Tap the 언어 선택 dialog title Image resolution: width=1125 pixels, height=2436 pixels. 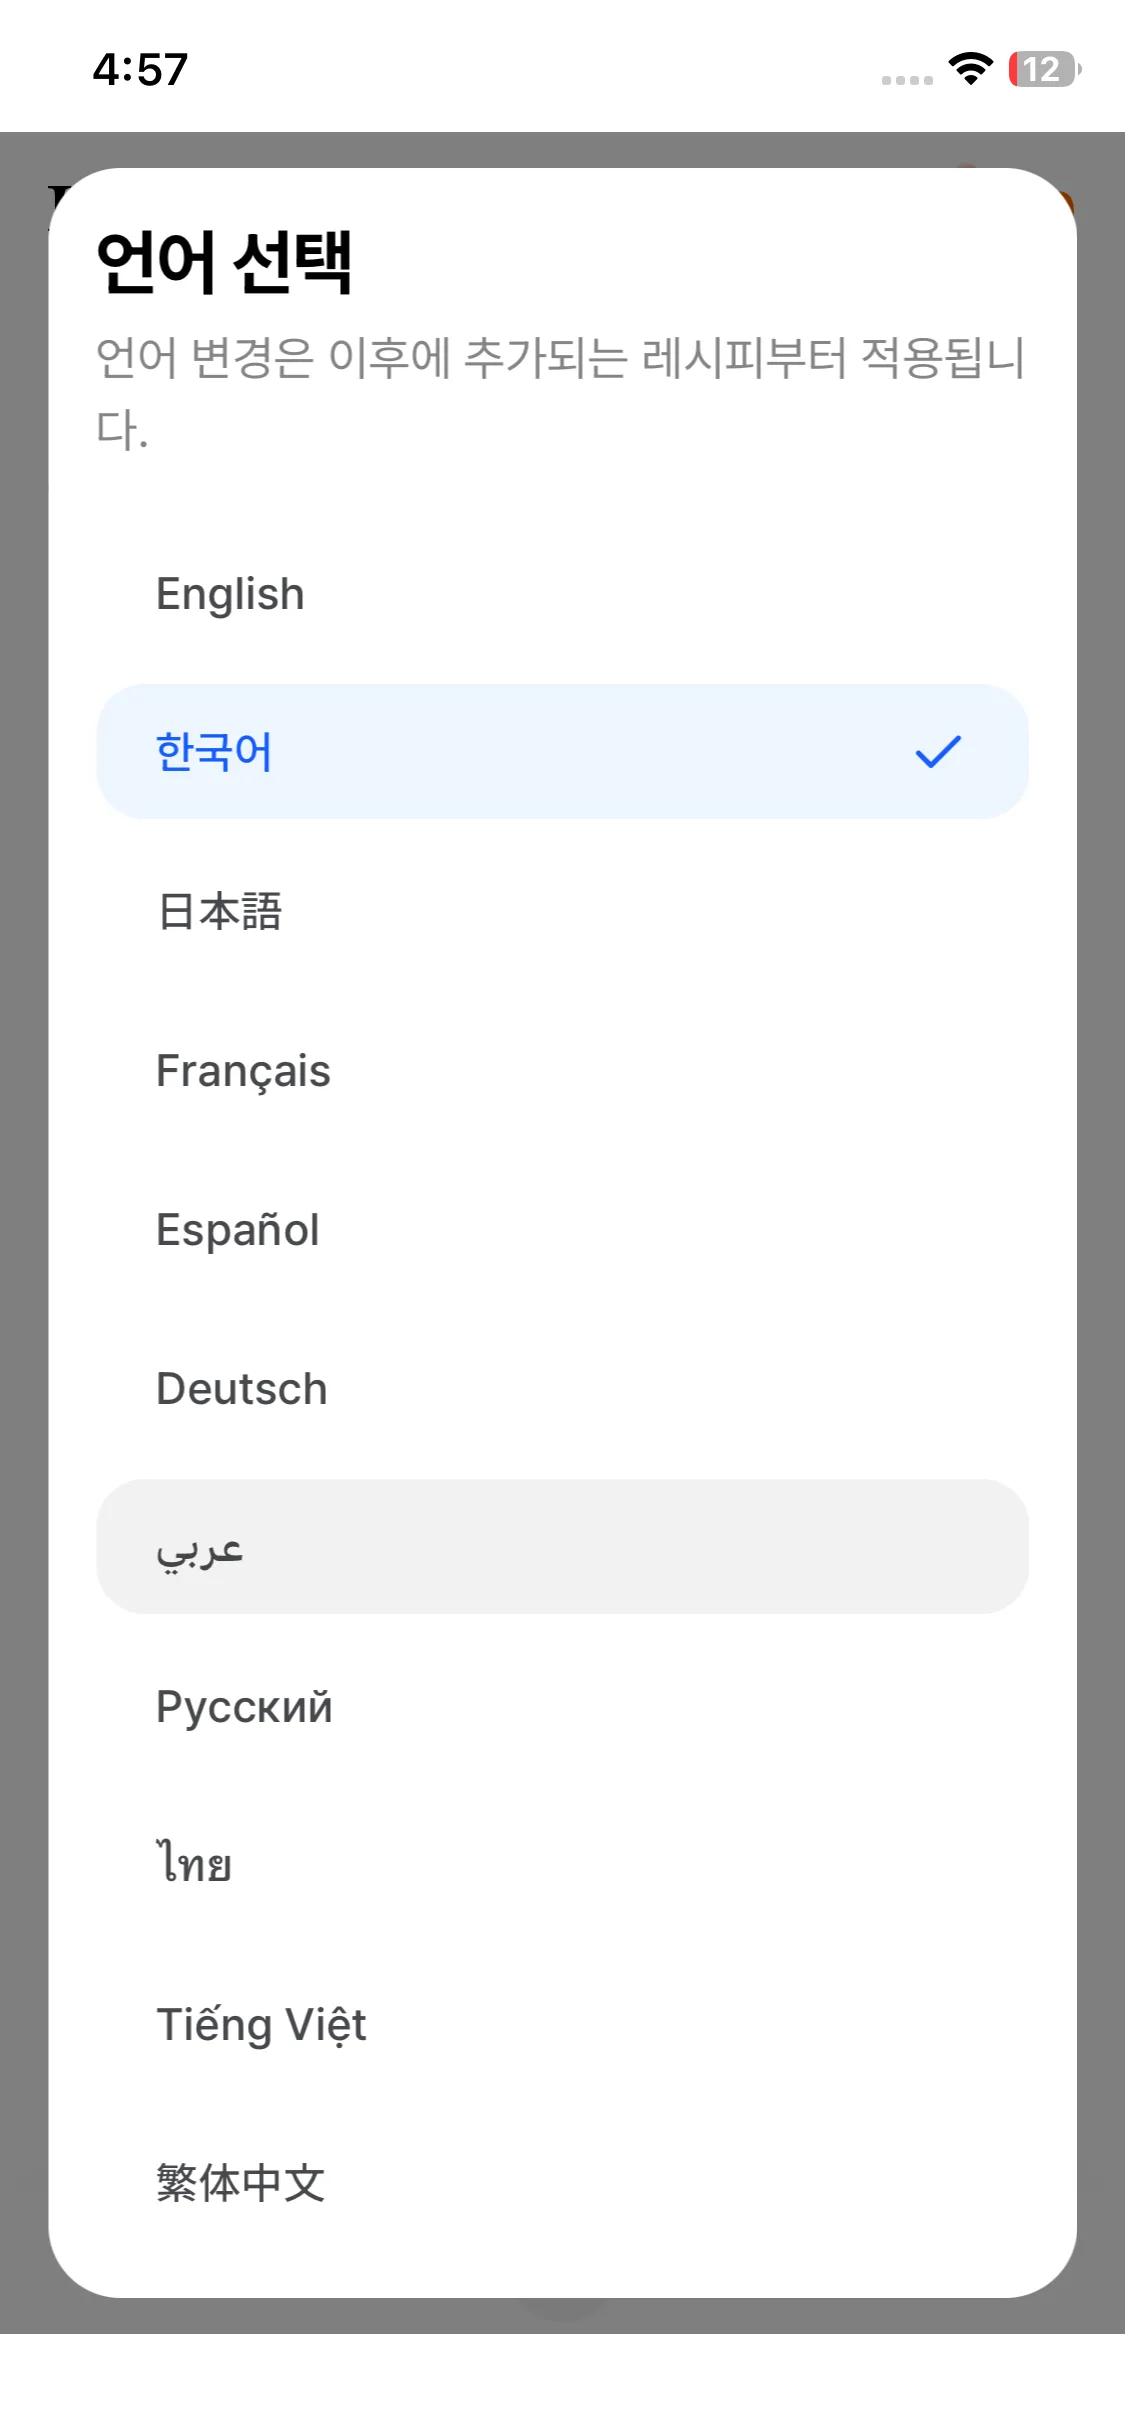[x=224, y=262]
